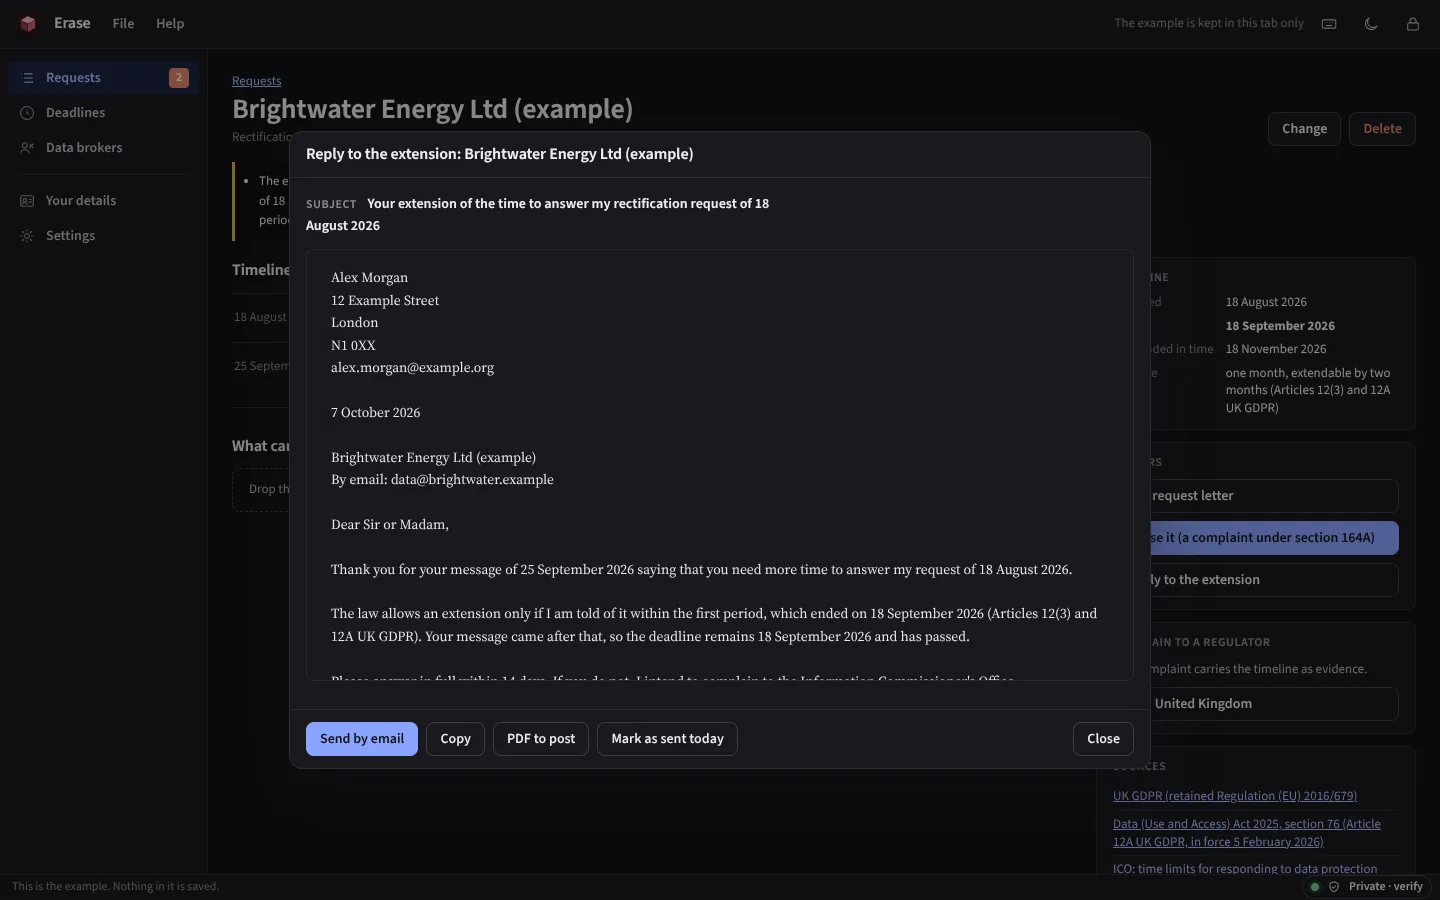The image size is (1440, 900).
Task: Open Deadlines in the sidebar
Action: click(x=104, y=113)
